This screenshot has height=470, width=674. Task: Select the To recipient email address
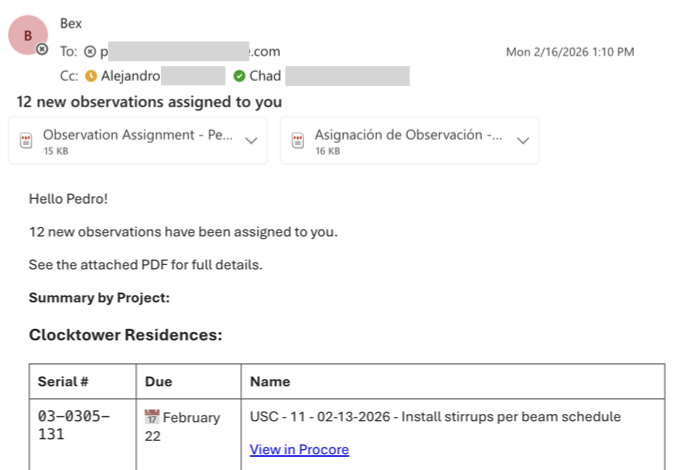pos(190,51)
